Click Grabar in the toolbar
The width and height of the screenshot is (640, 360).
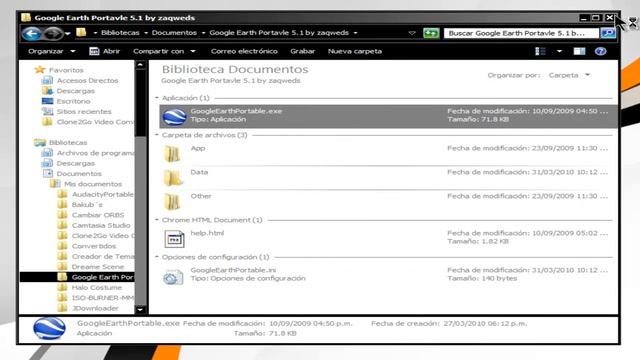tap(302, 51)
